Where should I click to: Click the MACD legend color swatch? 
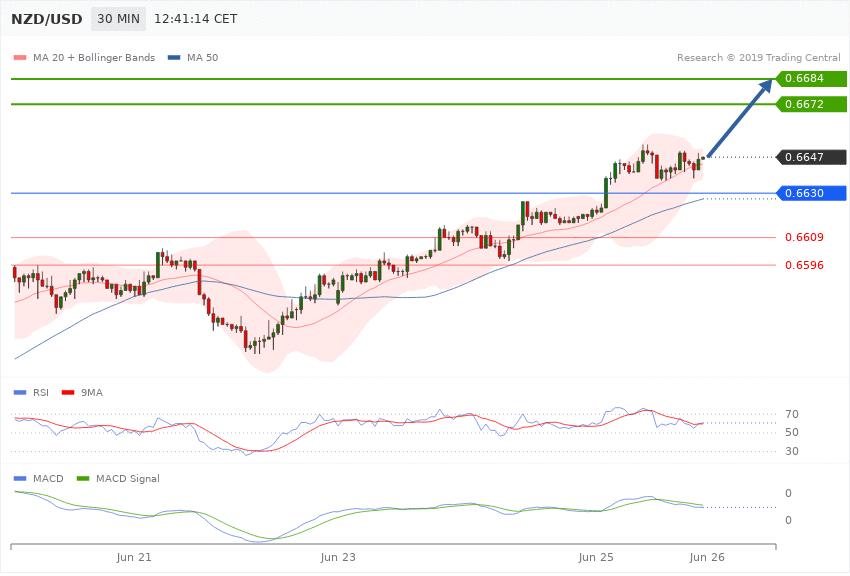pos(20,479)
